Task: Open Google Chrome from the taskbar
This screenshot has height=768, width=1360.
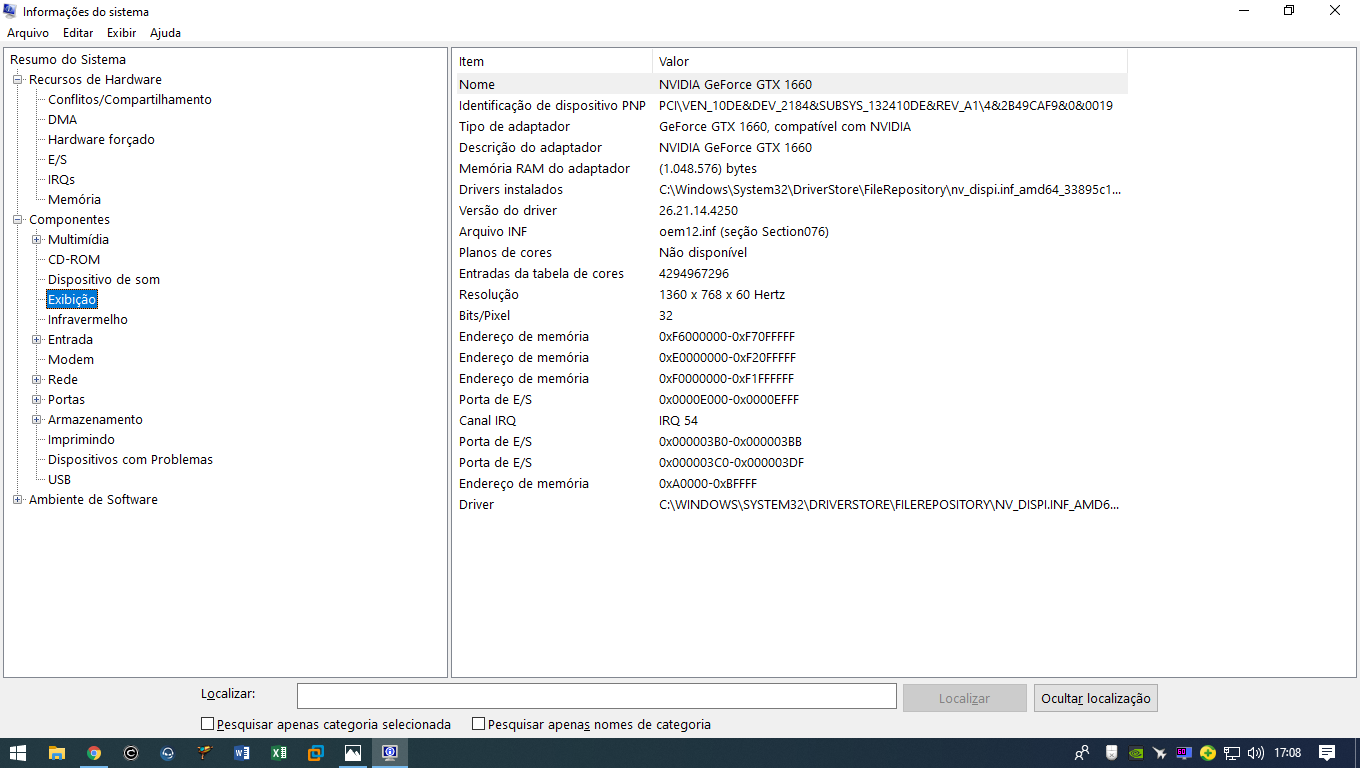Action: 94,753
